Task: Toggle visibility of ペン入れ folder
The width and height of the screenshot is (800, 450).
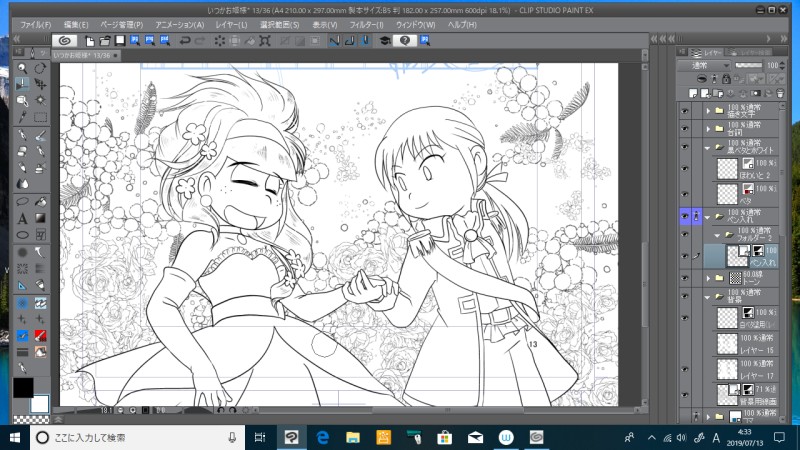Action: tap(685, 216)
